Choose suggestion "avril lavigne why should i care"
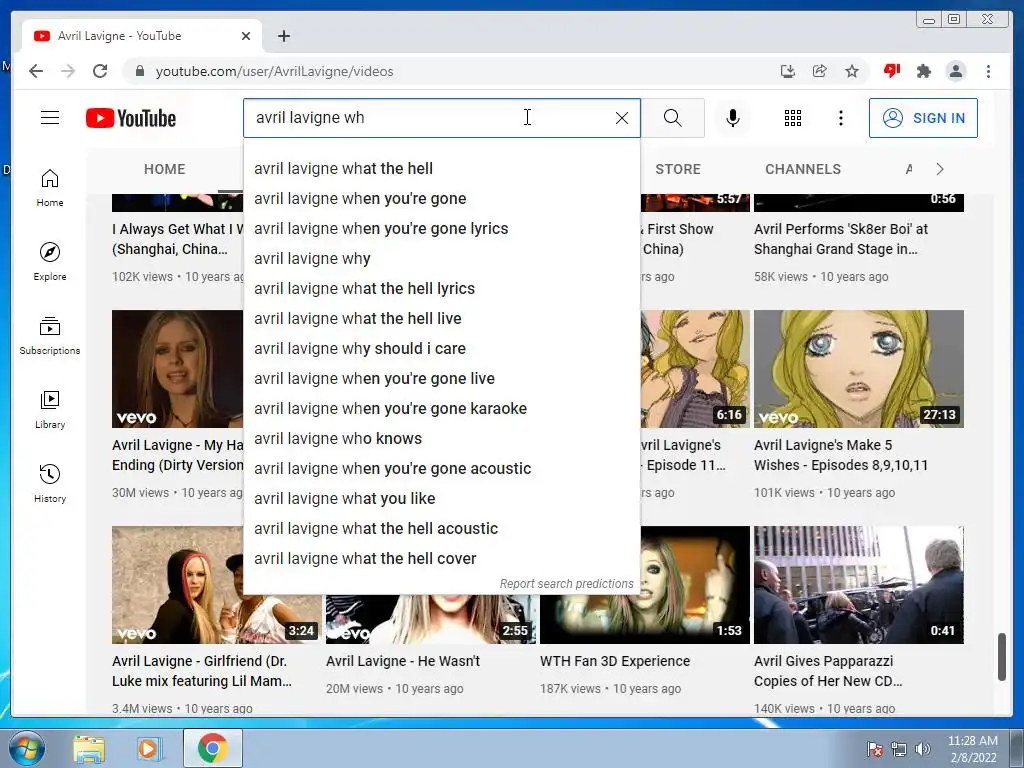This screenshot has height=768, width=1024. coord(441,349)
